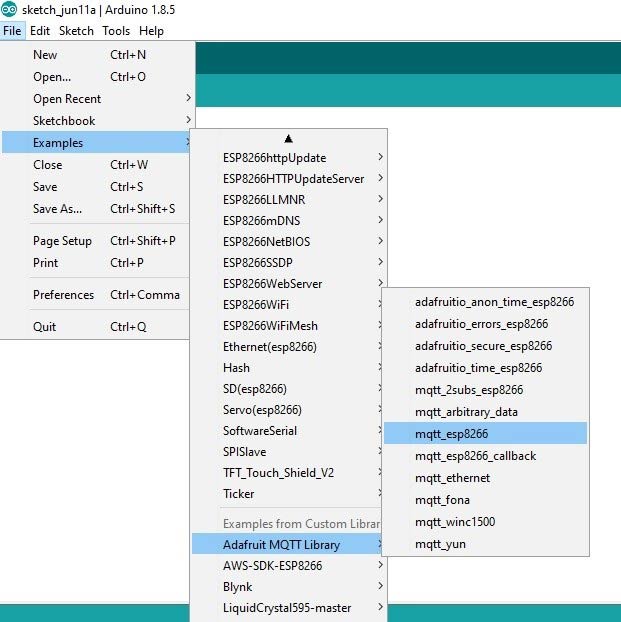This screenshot has height=622, width=621.
Task: Expand the ESP8266mDNS examples
Action: coord(288,221)
